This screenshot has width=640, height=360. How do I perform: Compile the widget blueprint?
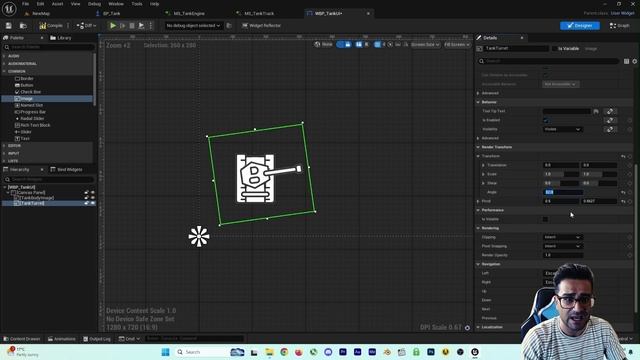tap(51, 26)
